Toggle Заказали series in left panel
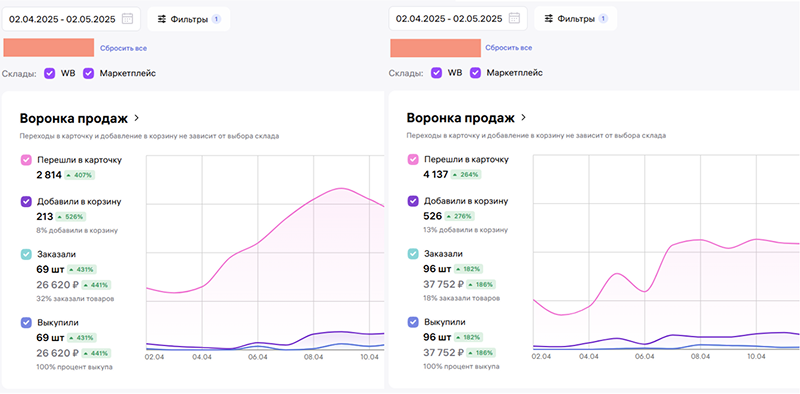This screenshot has height=394, width=800. (26, 254)
